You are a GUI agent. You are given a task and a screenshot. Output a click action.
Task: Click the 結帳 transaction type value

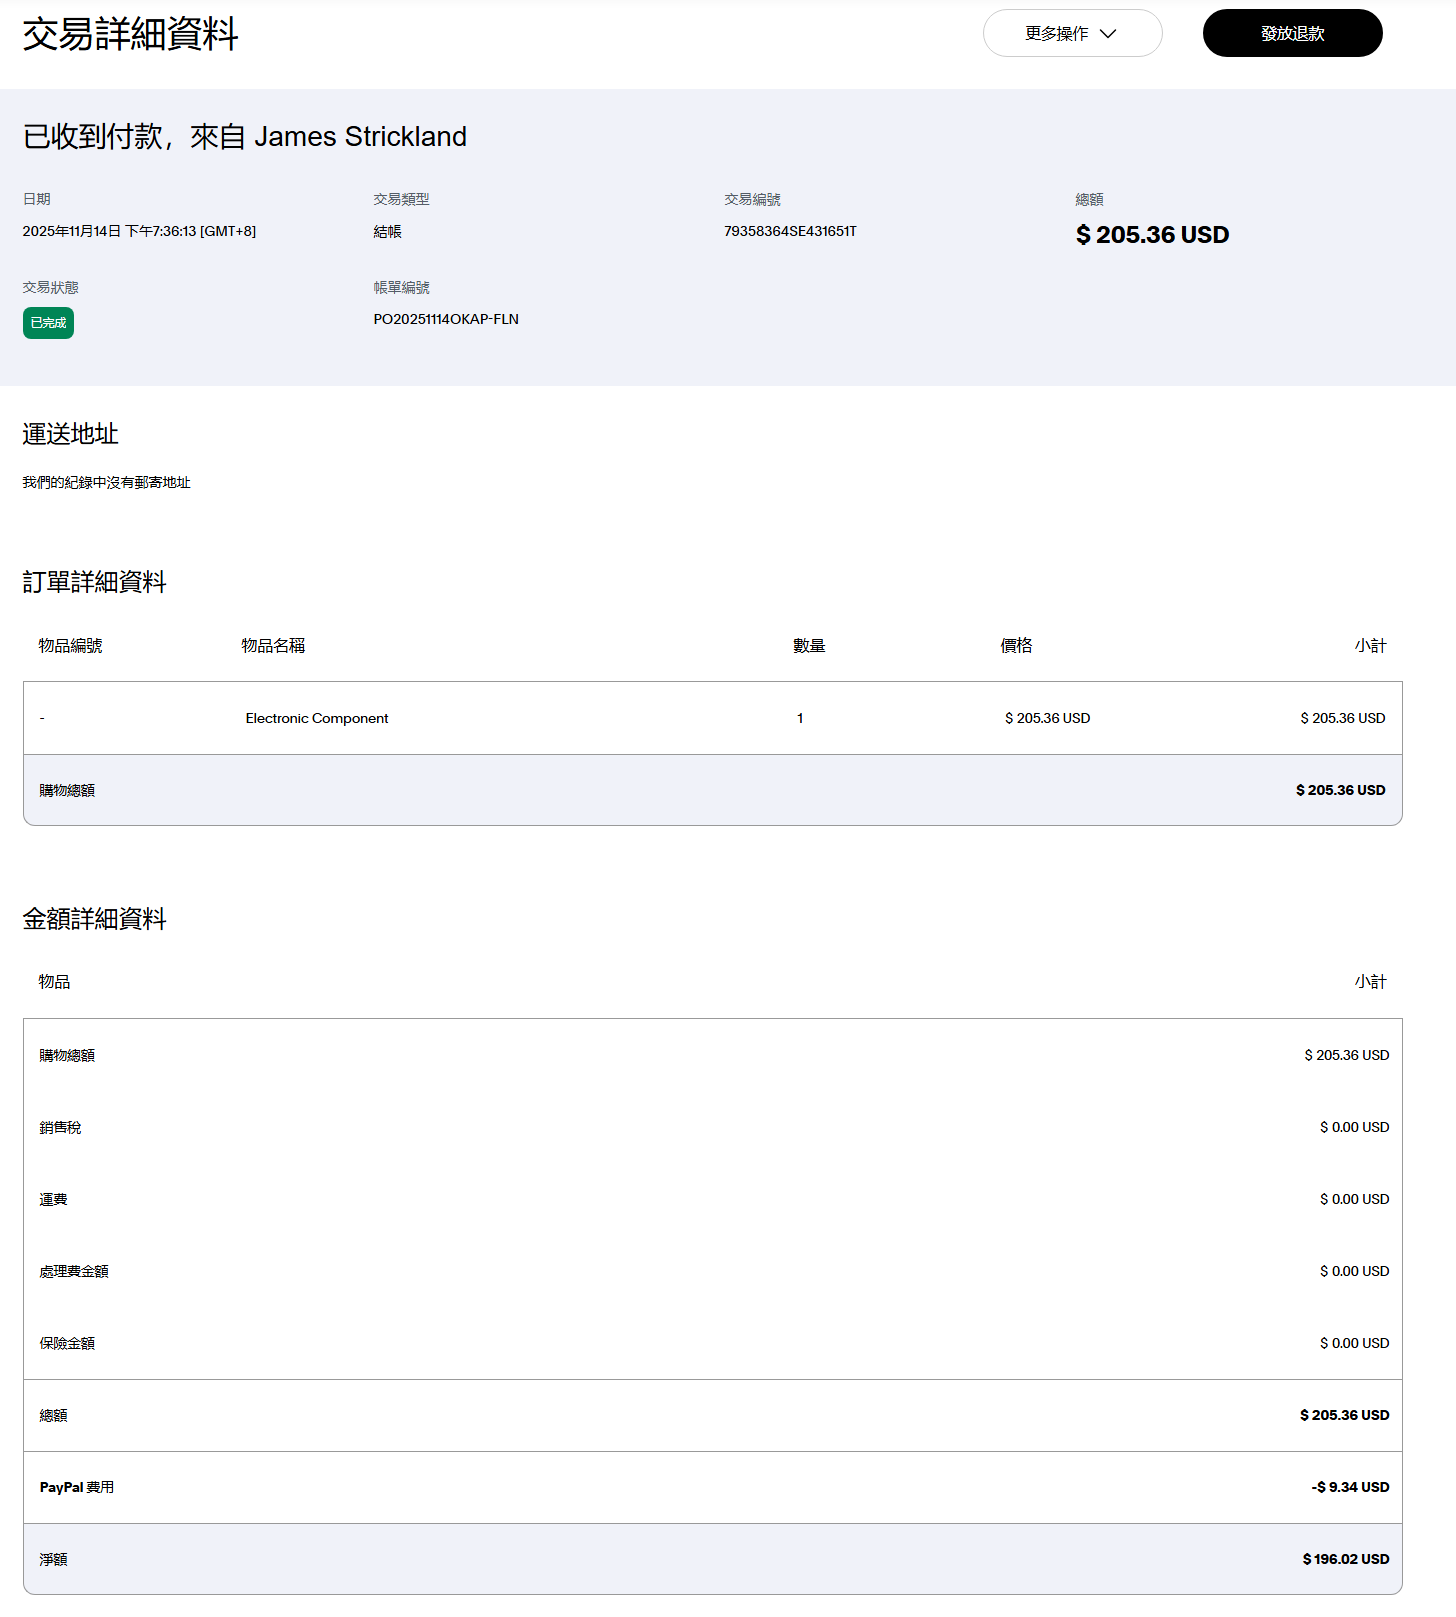click(x=387, y=231)
